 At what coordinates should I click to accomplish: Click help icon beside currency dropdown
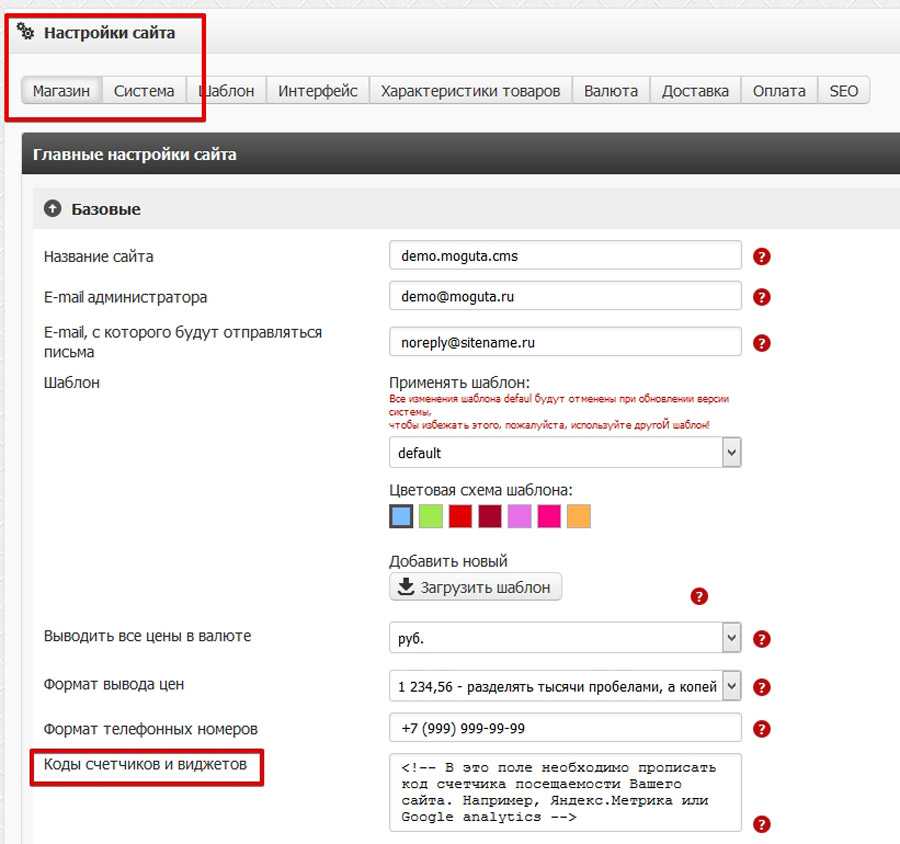point(762,639)
